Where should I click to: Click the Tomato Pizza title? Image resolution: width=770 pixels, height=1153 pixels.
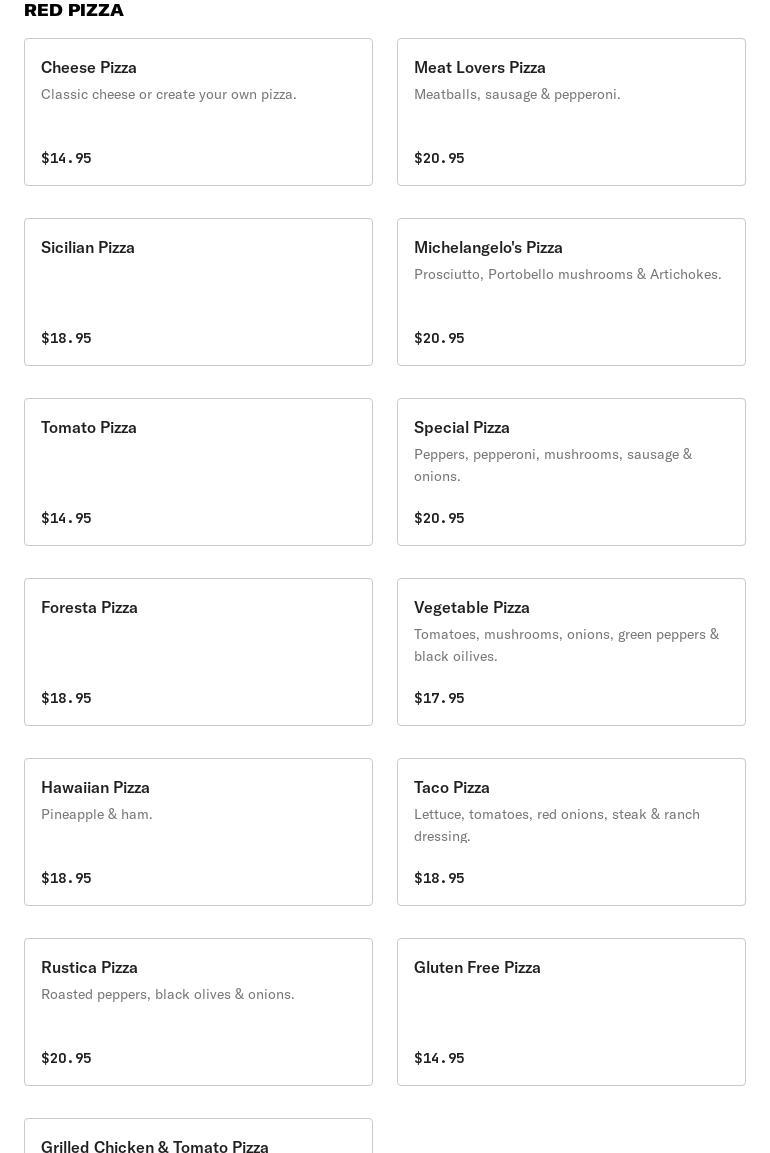(x=89, y=427)
